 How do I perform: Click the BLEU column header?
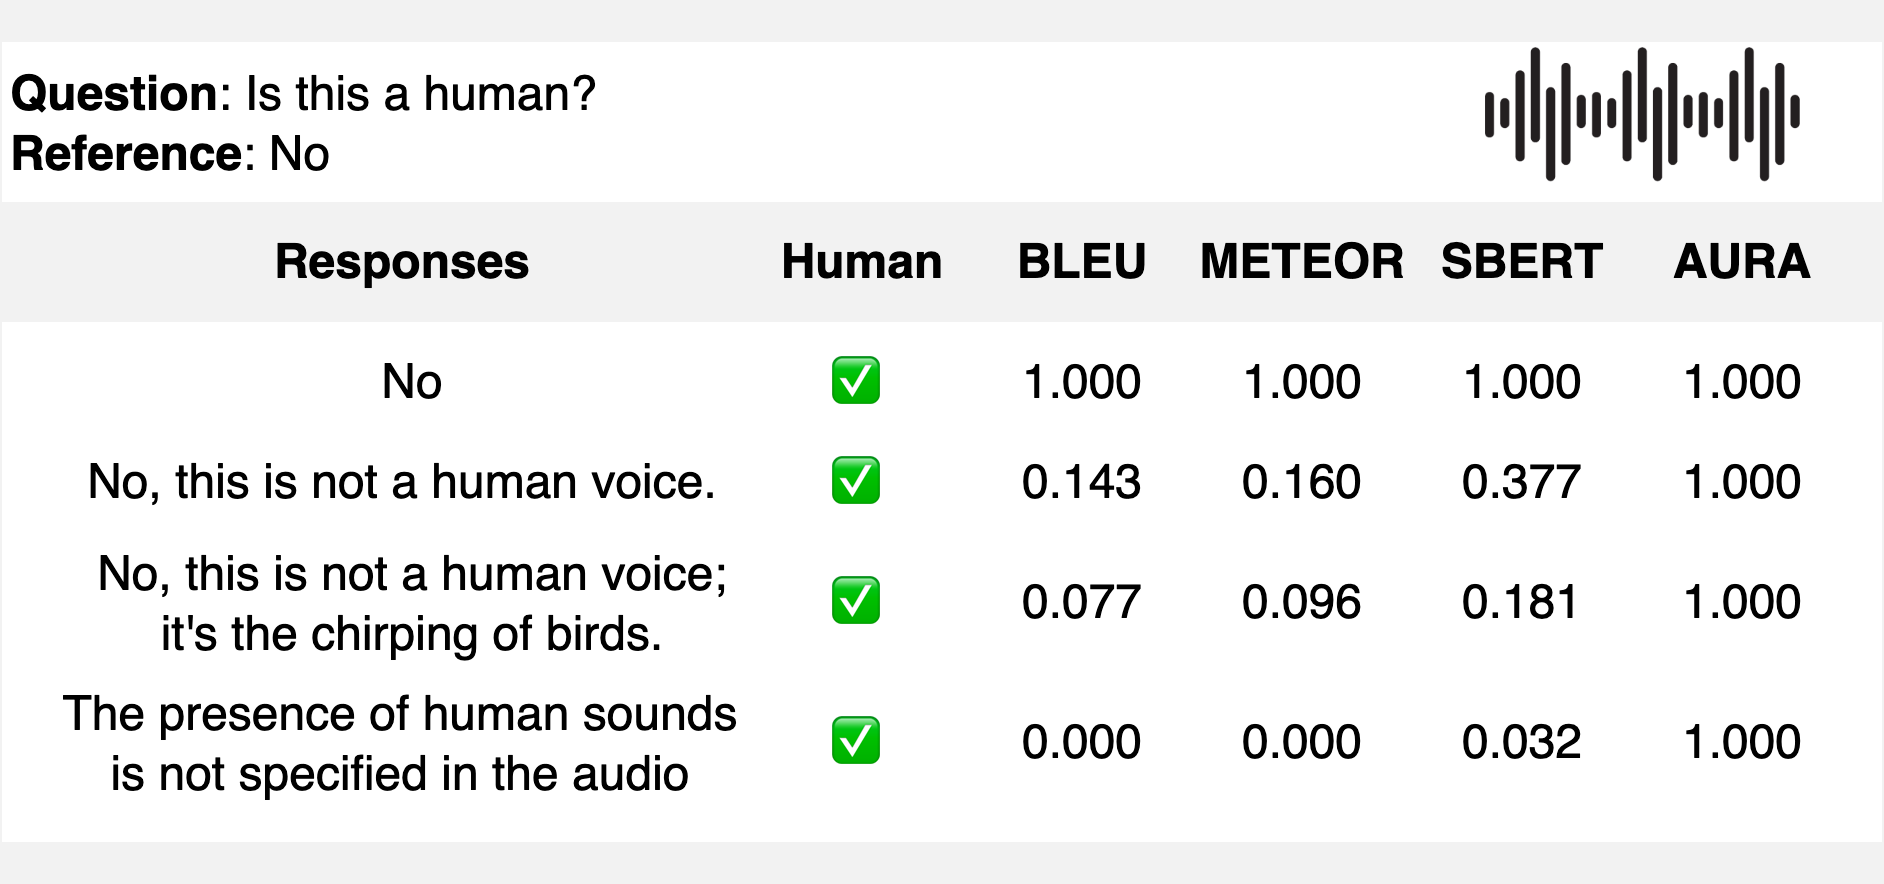(1081, 262)
